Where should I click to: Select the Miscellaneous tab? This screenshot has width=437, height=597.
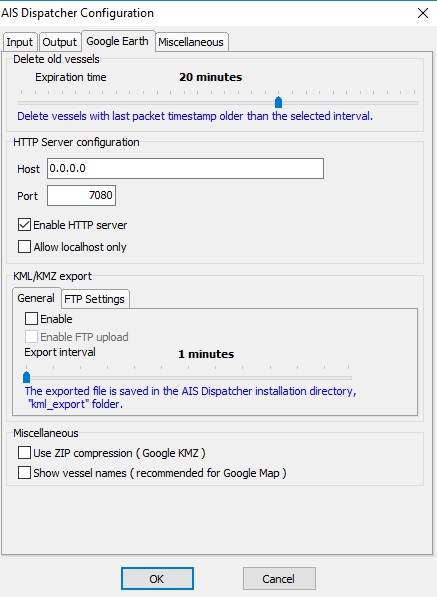191,42
